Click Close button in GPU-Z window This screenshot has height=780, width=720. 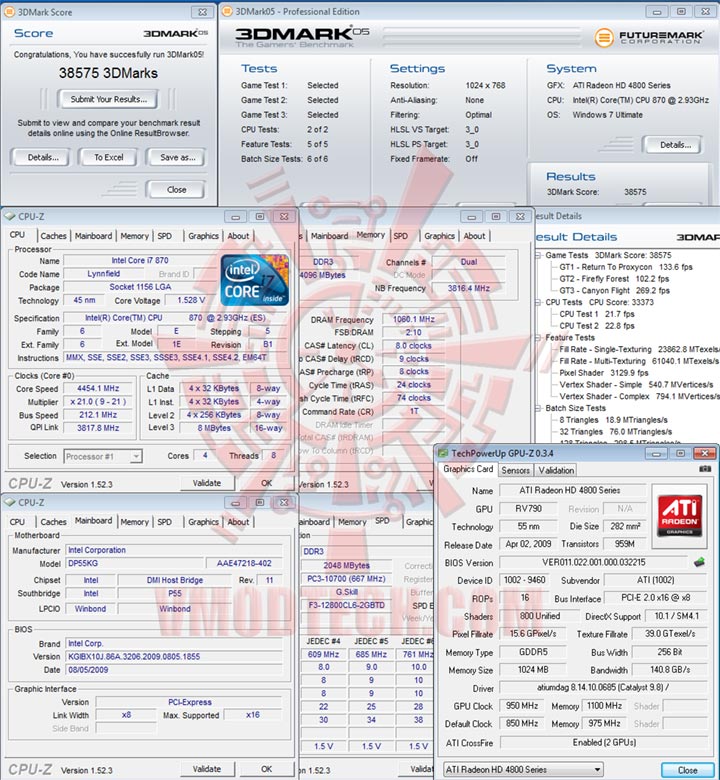click(687, 770)
